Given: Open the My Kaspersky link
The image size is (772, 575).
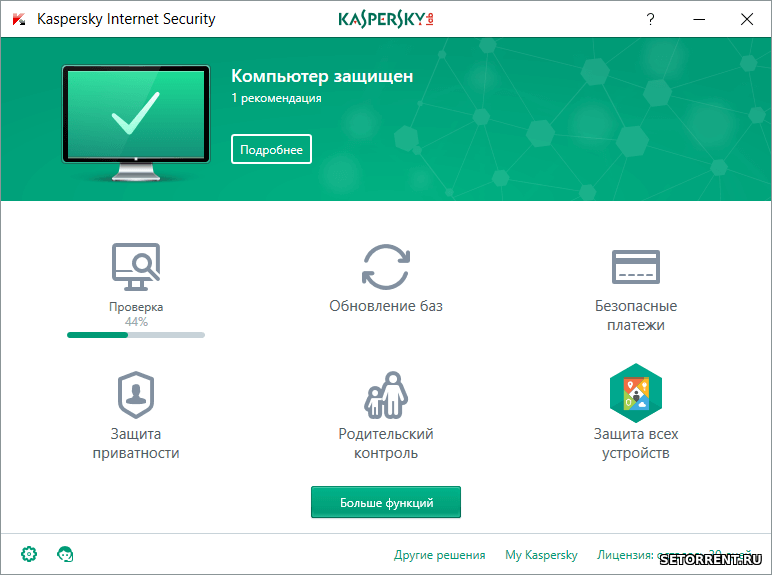Looking at the screenshot, I should pos(541,555).
